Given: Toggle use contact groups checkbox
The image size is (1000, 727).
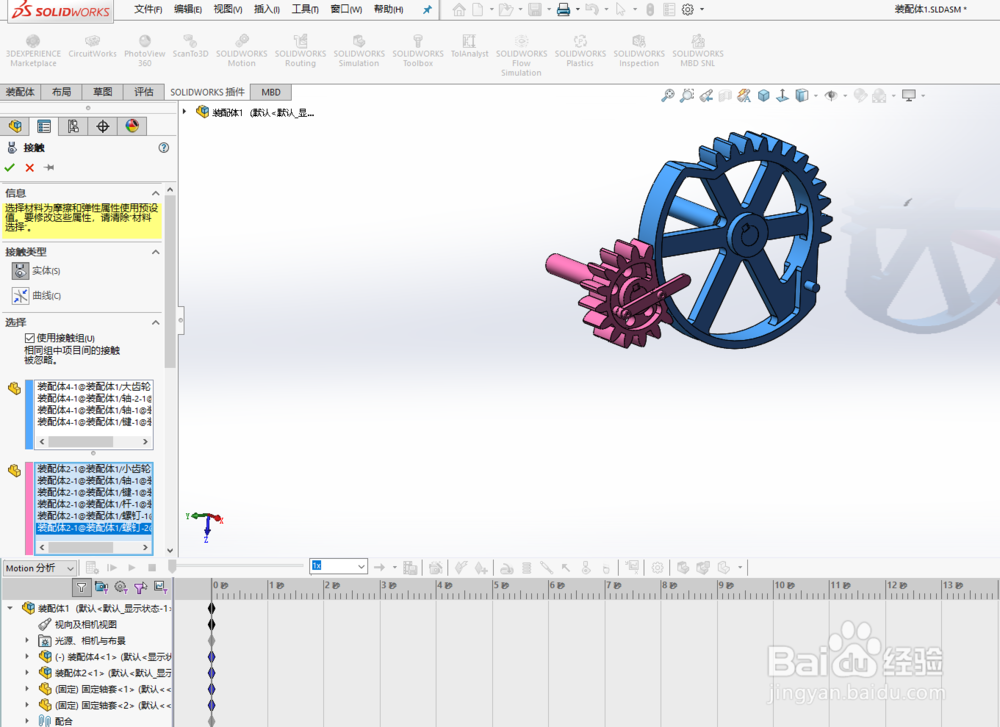Looking at the screenshot, I should tap(29, 338).
